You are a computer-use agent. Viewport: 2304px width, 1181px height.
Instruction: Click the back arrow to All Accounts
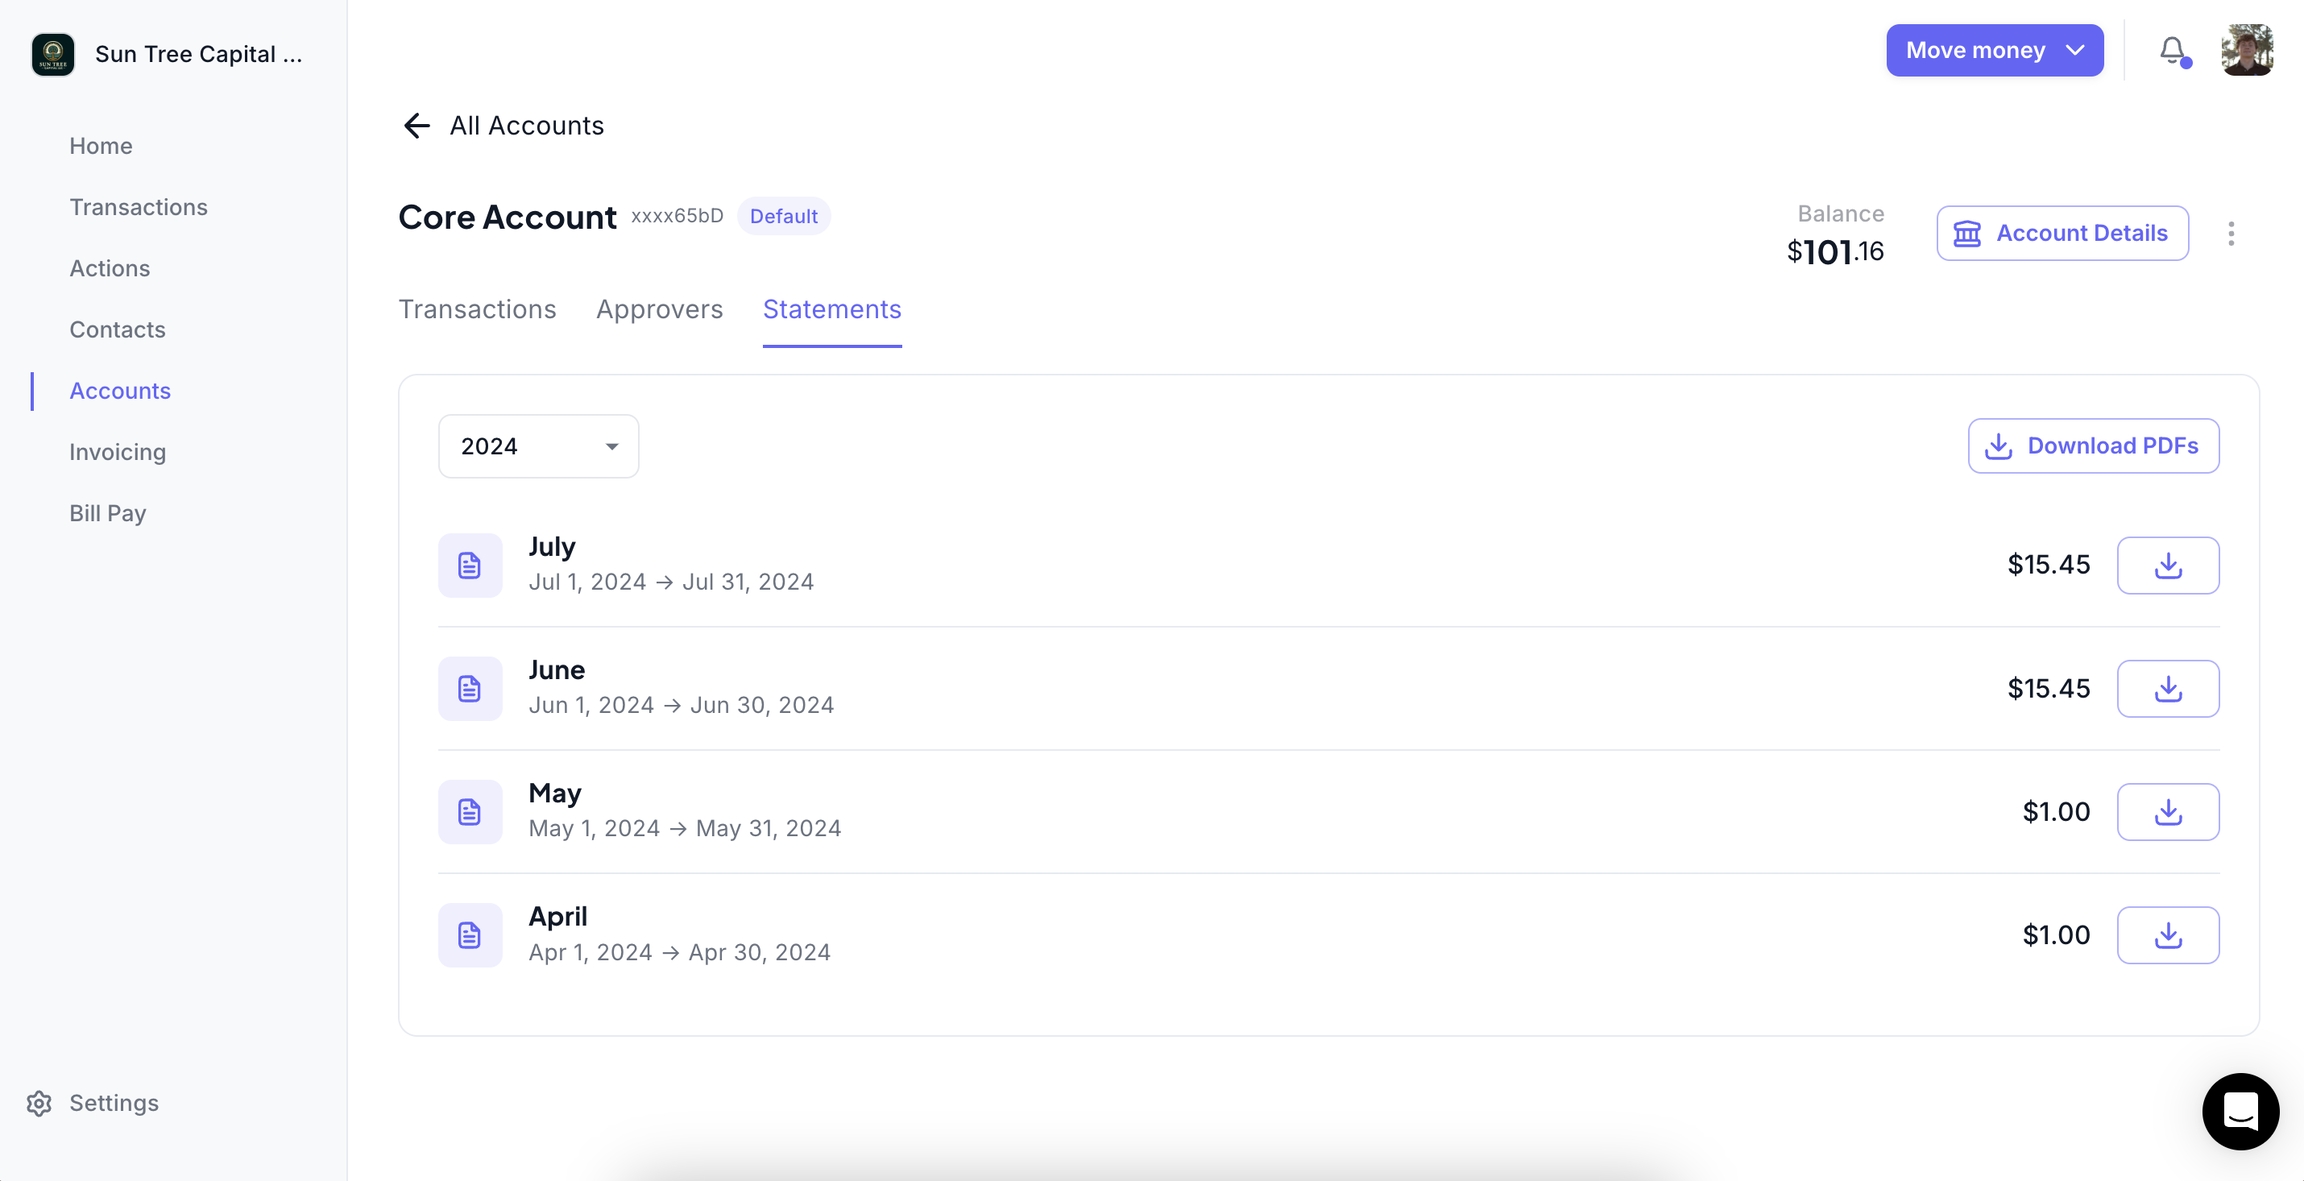pyautogui.click(x=416, y=126)
